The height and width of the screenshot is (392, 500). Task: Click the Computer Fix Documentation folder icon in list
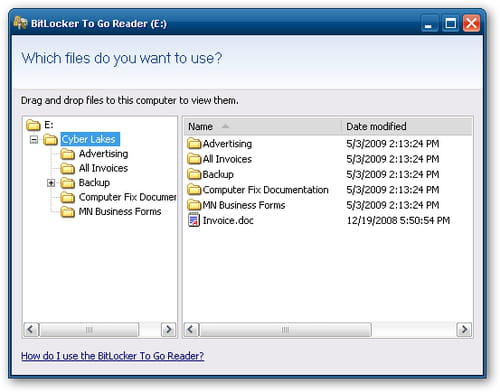point(194,190)
